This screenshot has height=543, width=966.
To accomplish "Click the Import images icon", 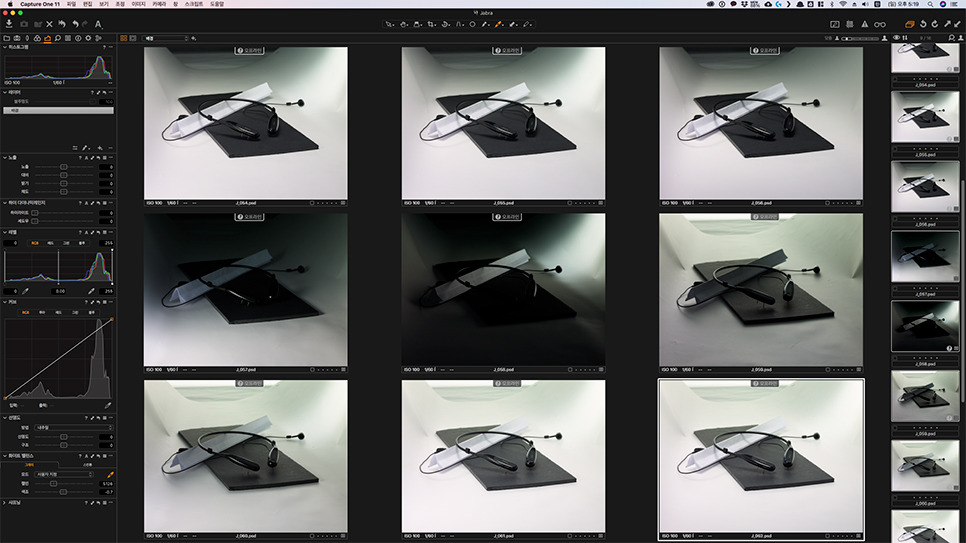I will [x=9, y=24].
